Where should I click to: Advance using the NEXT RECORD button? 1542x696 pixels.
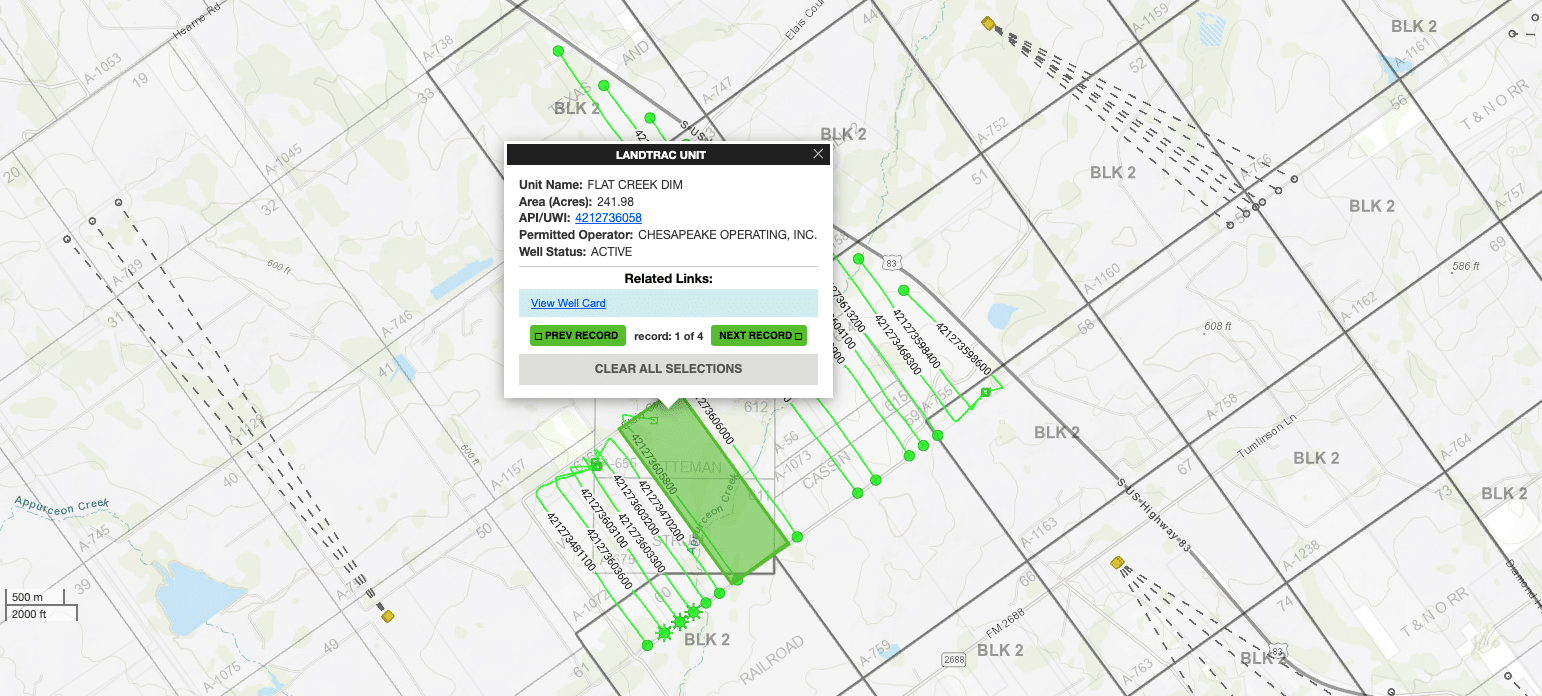(x=759, y=336)
